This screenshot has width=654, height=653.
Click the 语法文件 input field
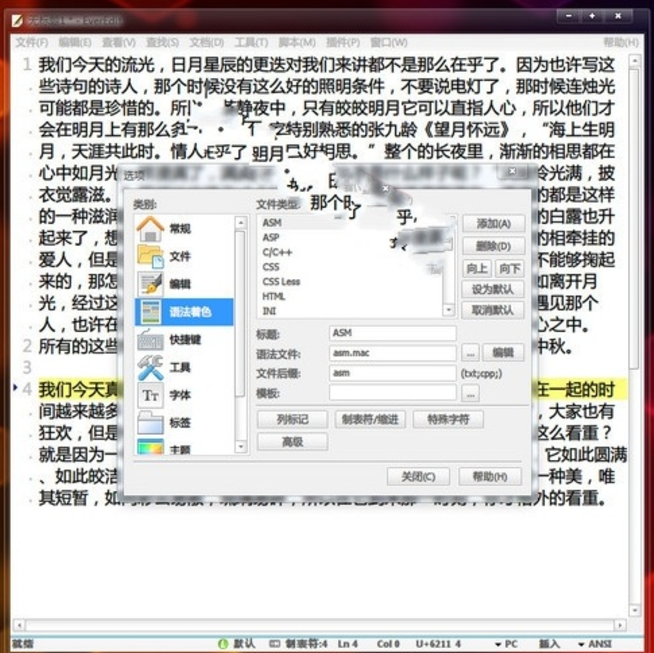pyautogui.click(x=392, y=353)
